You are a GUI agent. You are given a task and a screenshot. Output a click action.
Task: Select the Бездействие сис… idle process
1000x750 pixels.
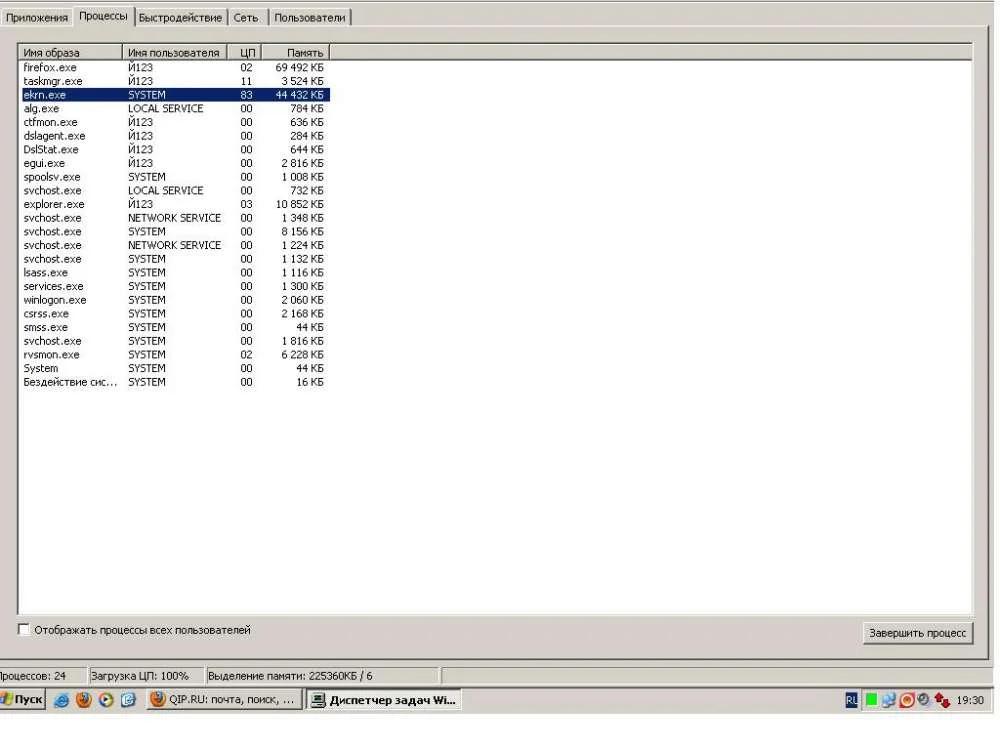175,383
